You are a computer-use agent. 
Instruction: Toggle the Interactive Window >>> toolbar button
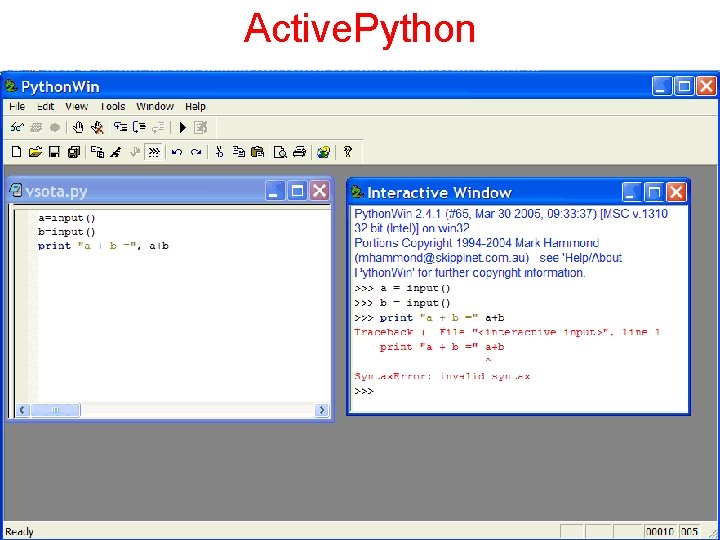pos(154,152)
